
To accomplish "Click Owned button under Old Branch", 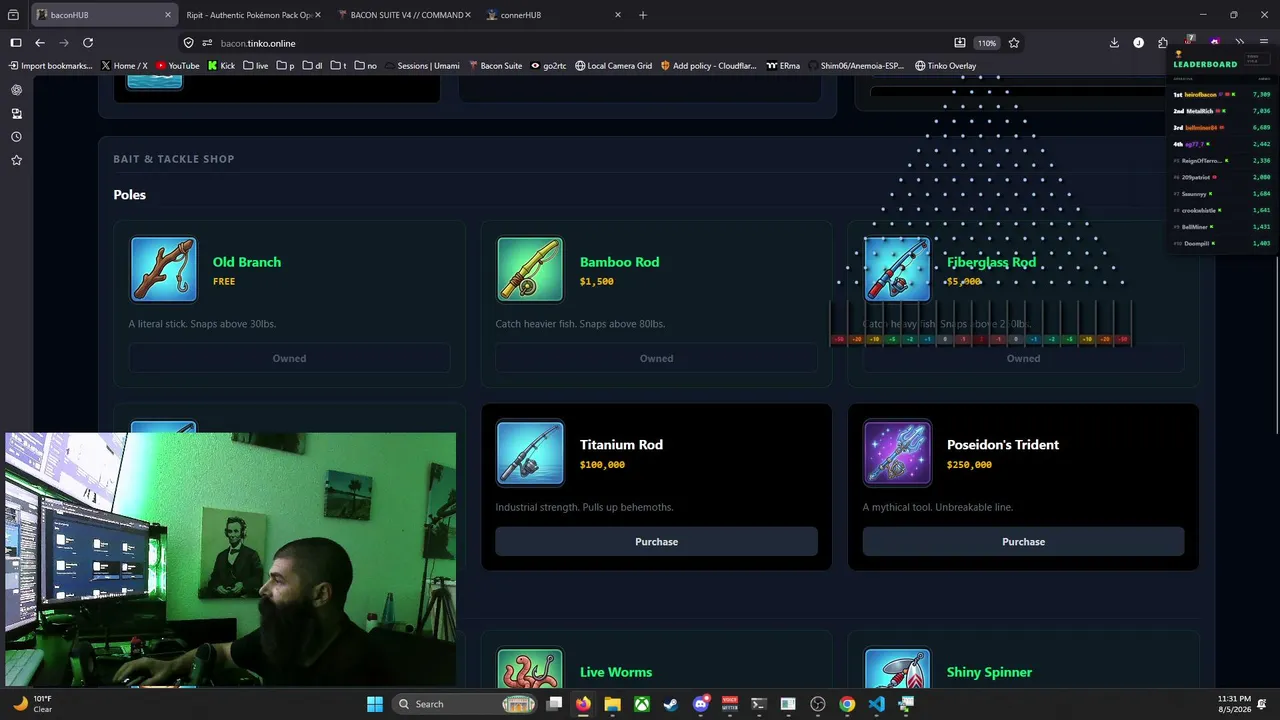I will pyautogui.click(x=289, y=358).
